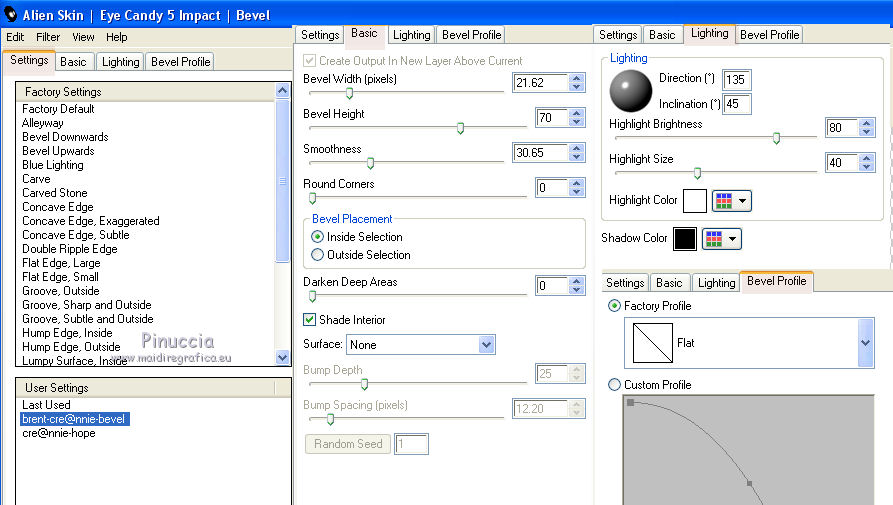Click the Highlight Color white swatch

(695, 200)
